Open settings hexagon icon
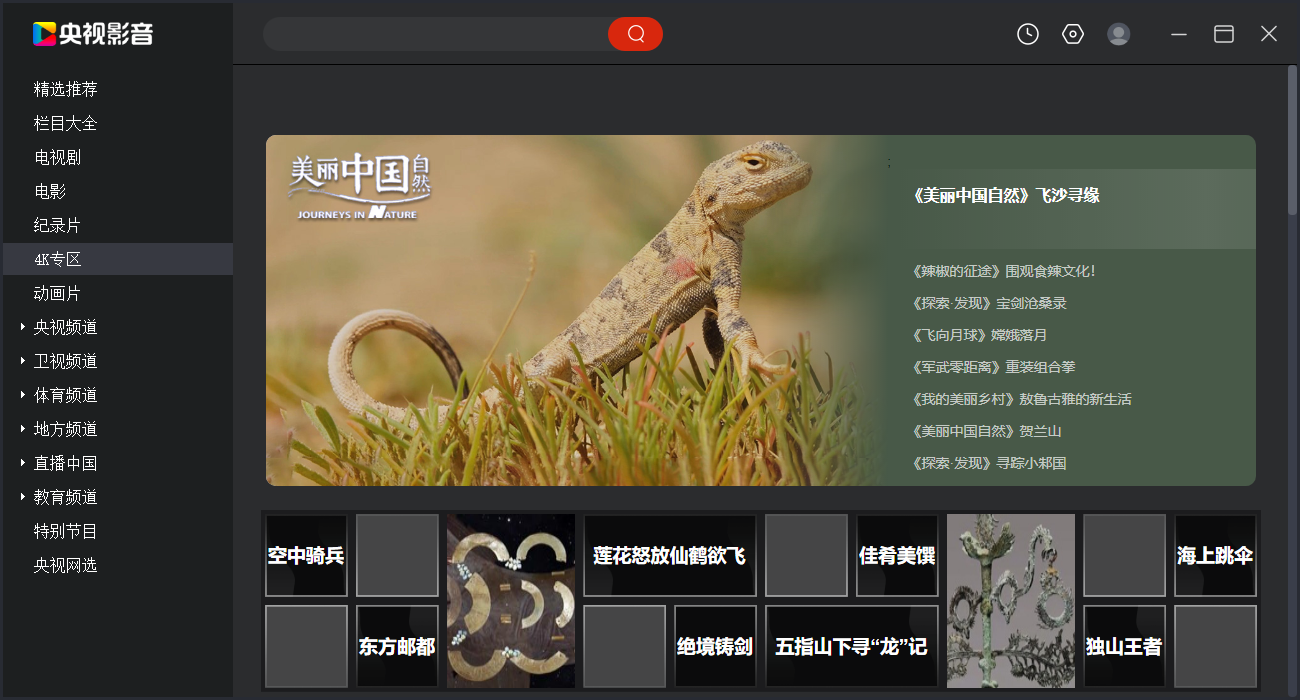The height and width of the screenshot is (700, 1300). point(1073,34)
